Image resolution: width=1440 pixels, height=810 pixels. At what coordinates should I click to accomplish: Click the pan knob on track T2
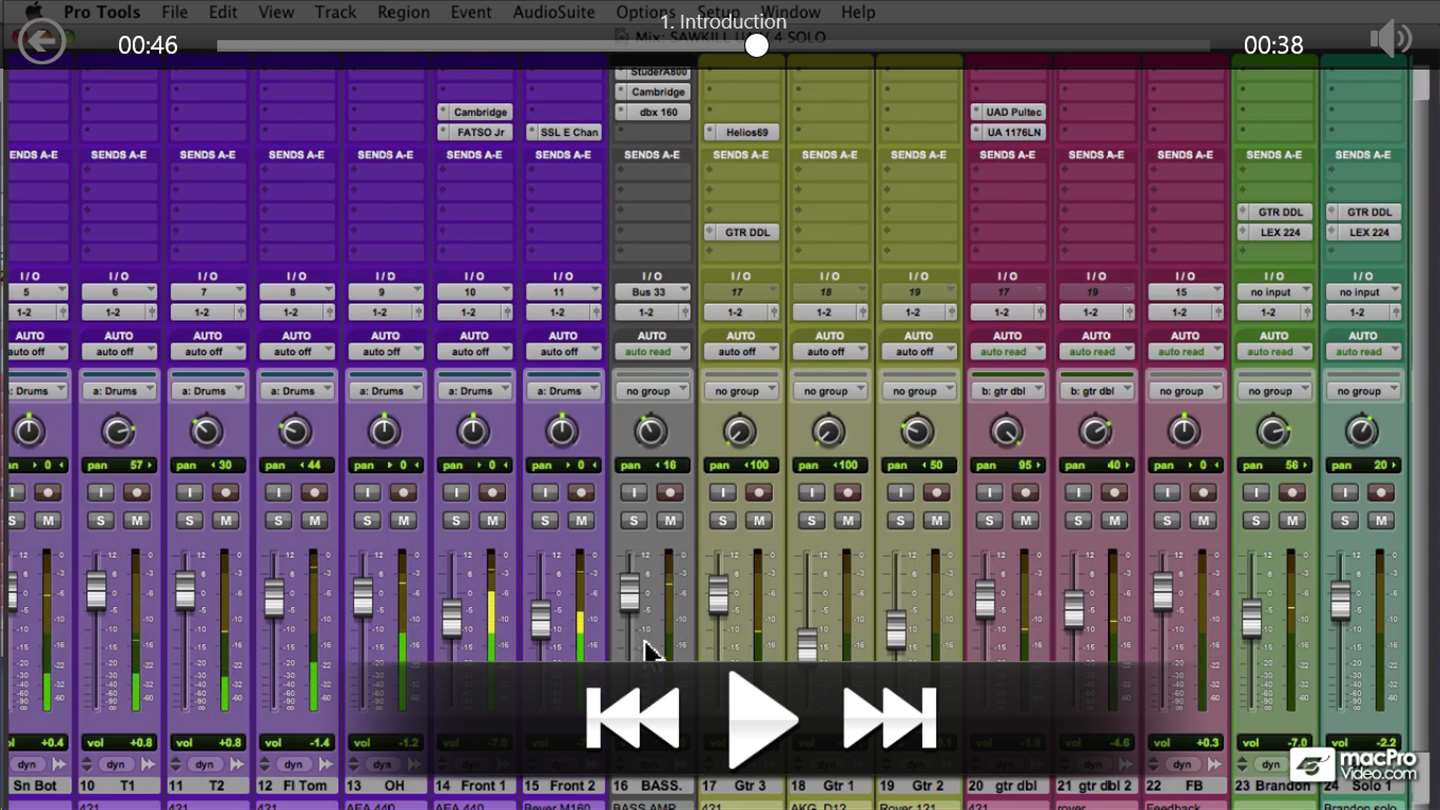click(206, 431)
